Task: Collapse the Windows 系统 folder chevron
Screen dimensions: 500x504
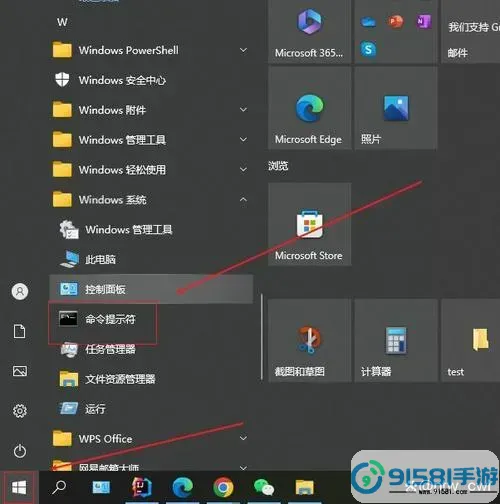Action: [x=244, y=199]
